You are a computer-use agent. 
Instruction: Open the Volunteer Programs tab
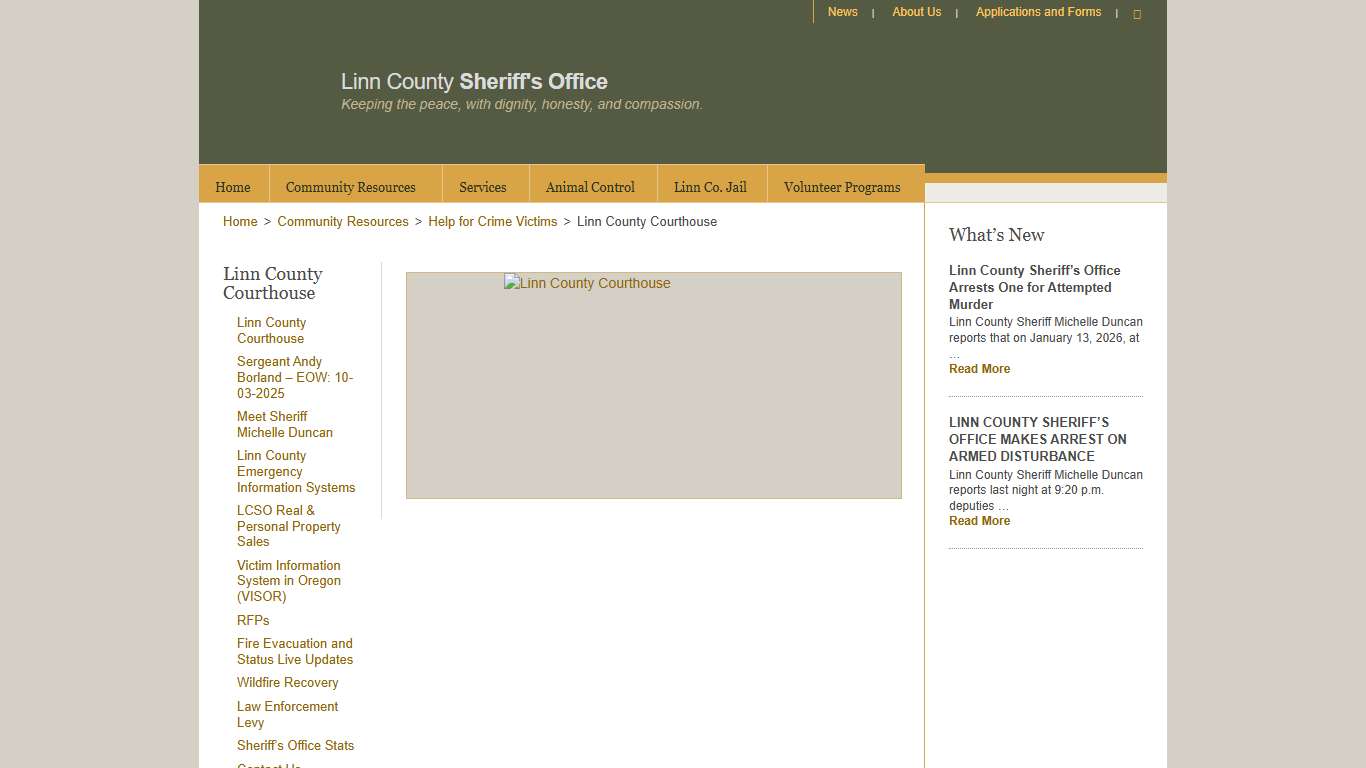[842, 186]
